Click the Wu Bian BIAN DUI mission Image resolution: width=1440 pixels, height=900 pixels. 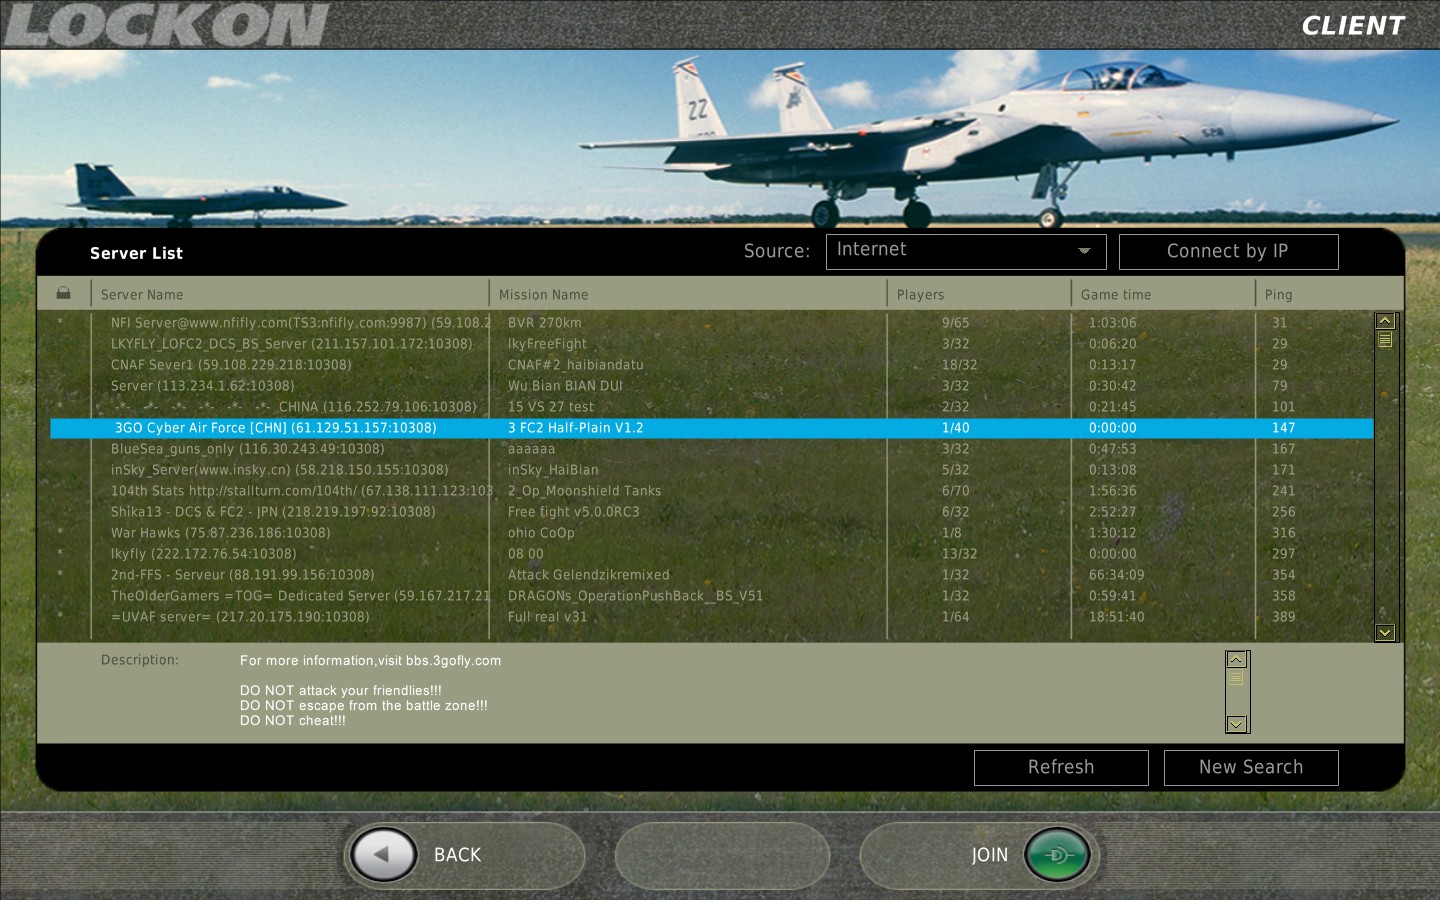tap(565, 386)
